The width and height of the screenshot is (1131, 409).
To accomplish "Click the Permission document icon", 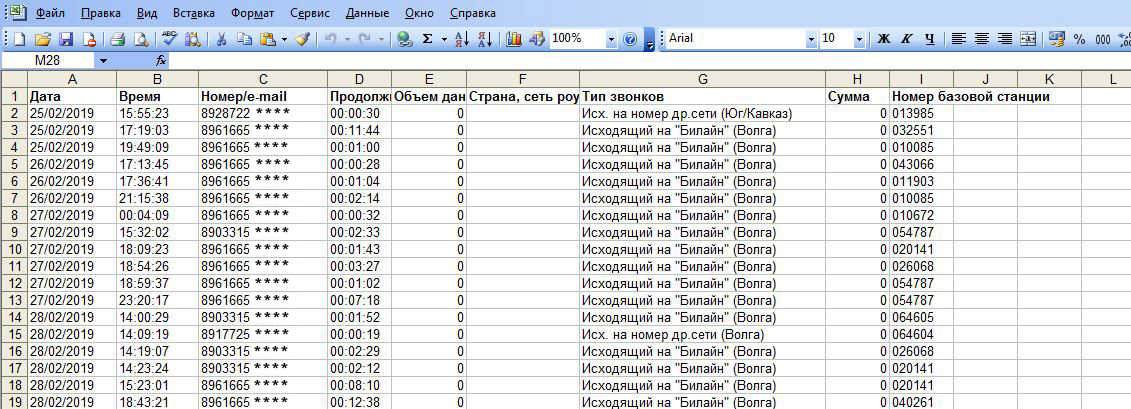I will click(89, 40).
